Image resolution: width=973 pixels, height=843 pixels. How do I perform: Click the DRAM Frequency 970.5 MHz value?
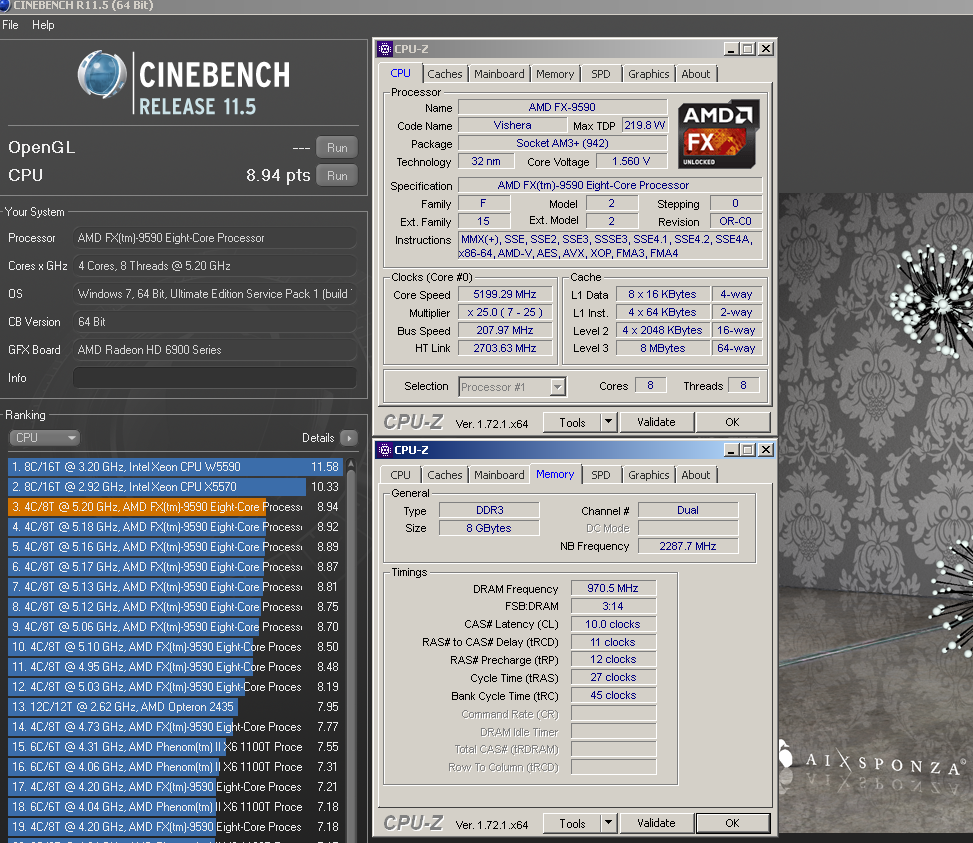(613, 588)
